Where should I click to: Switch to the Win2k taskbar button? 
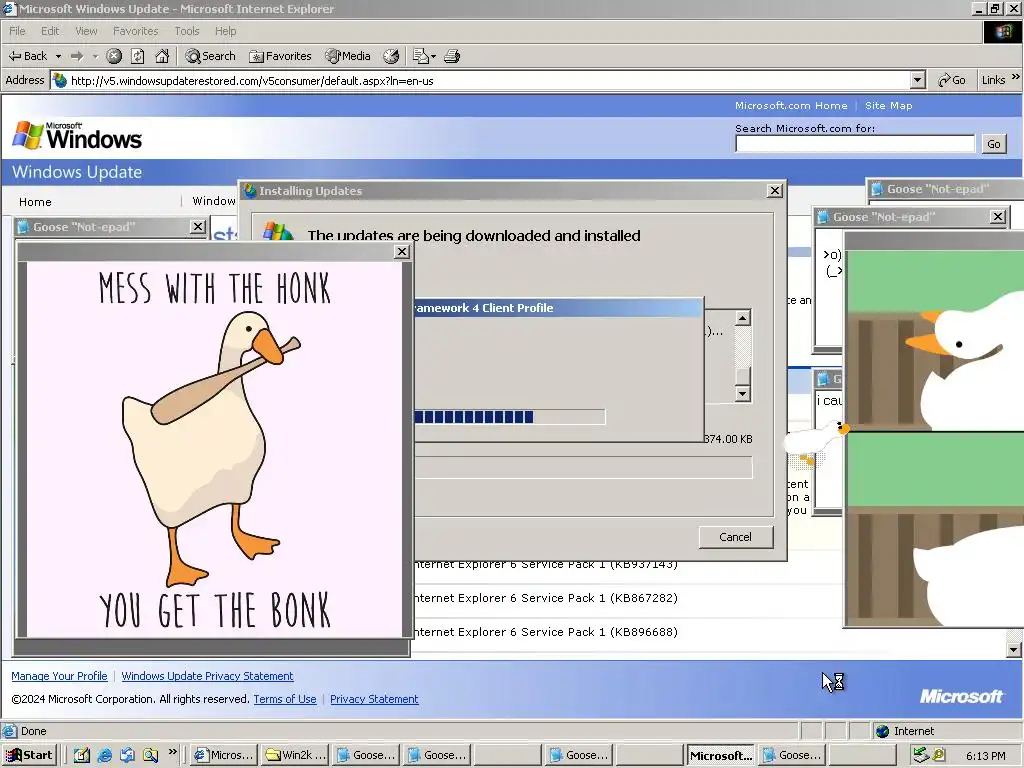(x=295, y=755)
